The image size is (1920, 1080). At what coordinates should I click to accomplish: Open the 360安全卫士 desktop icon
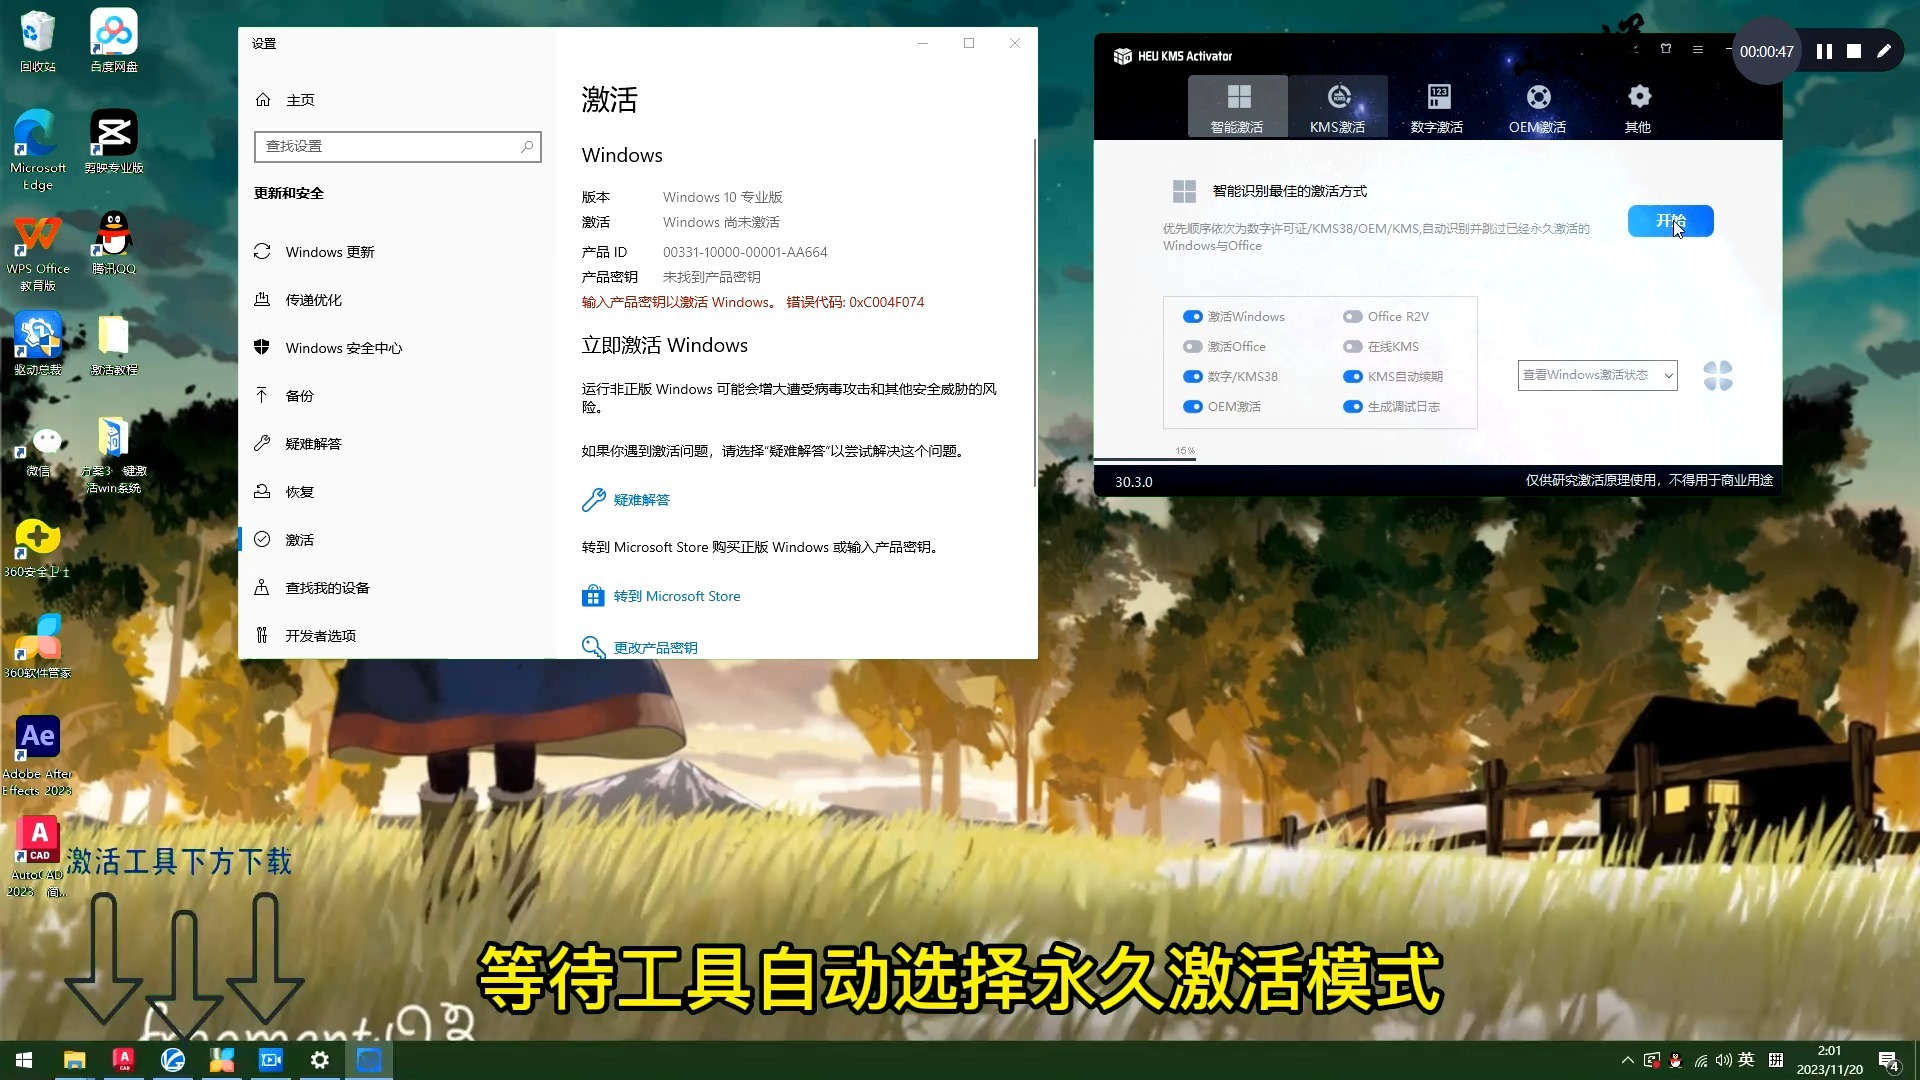click(37, 548)
